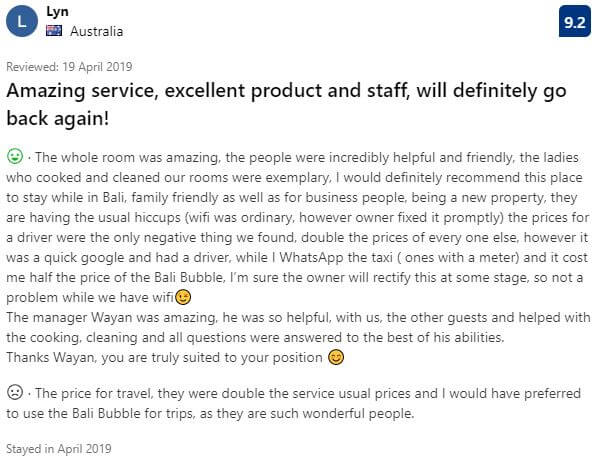Click the blue L avatar circle
The image size is (598, 463).
[22, 21]
